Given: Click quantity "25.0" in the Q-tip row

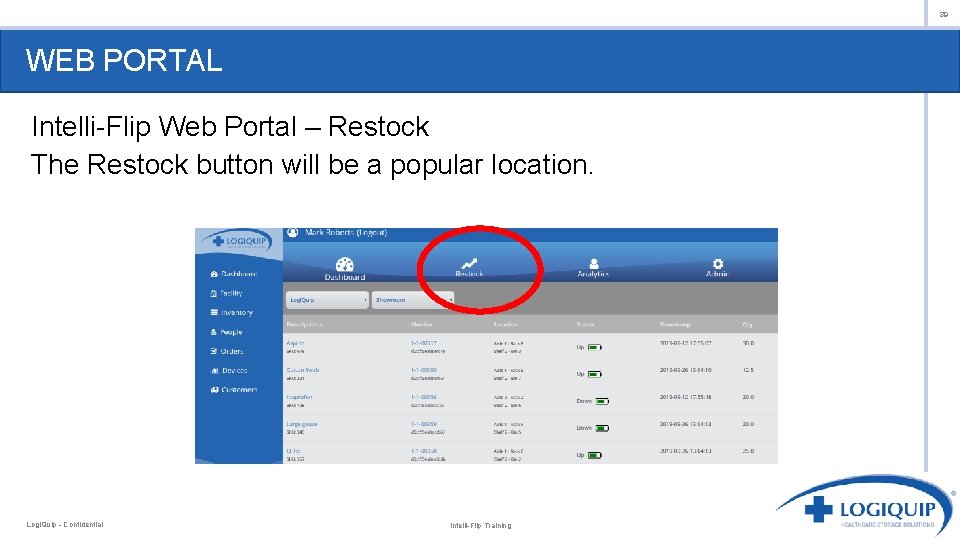Looking at the screenshot, I should (x=748, y=451).
